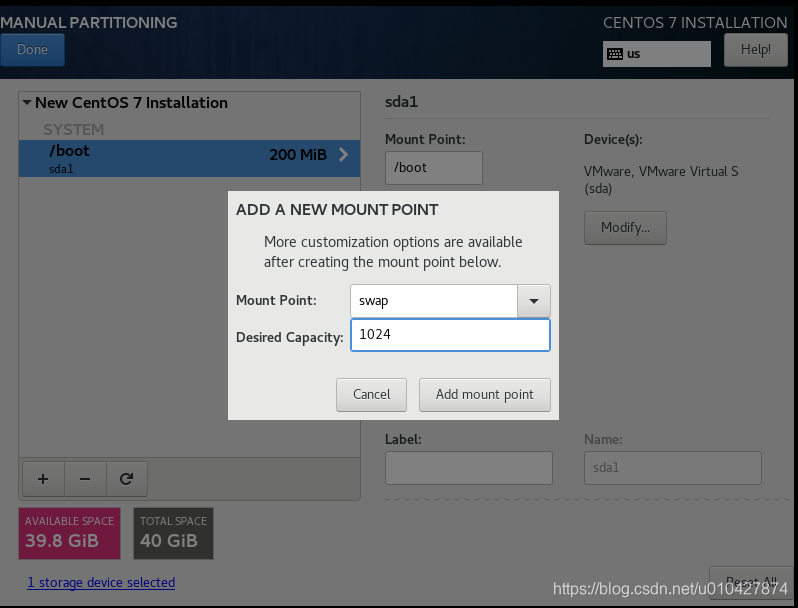Click the Name field containing sda1
798x608 pixels.
(673, 468)
